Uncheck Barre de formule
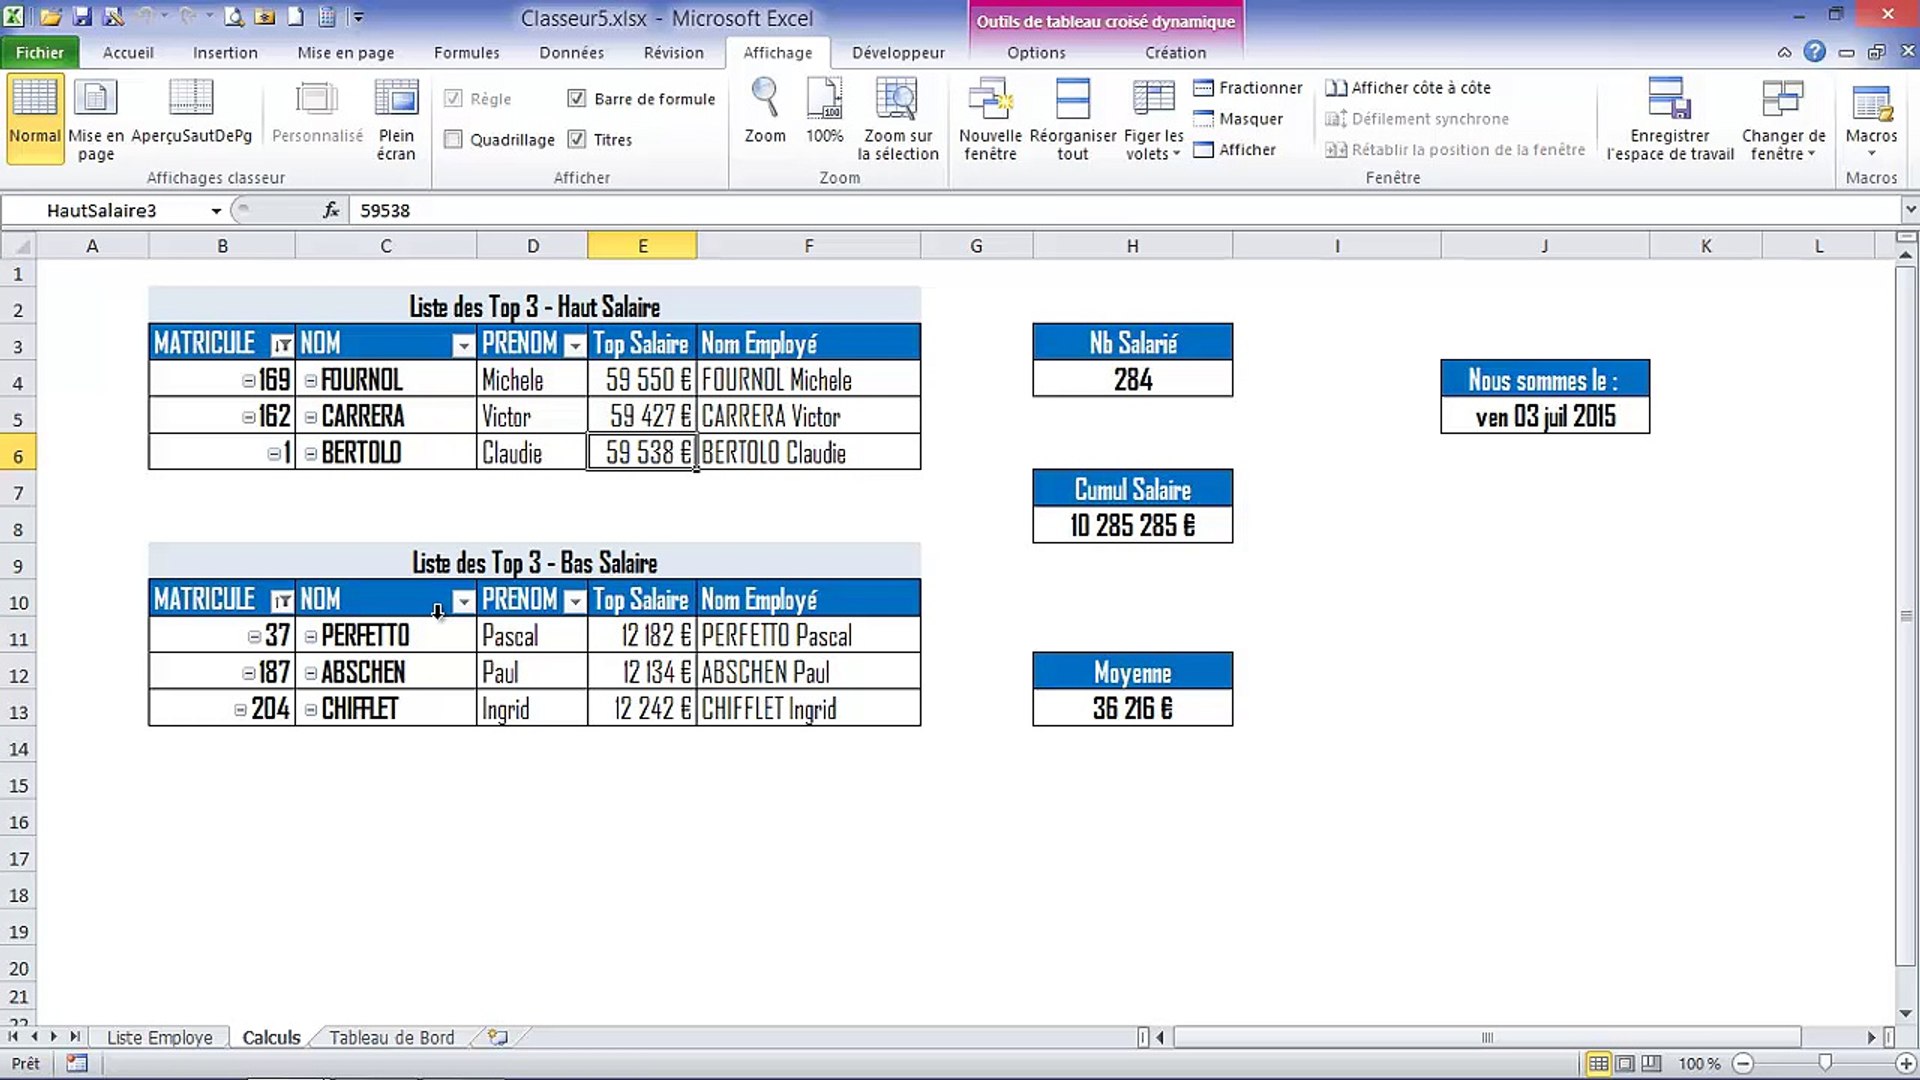This screenshot has height=1080, width=1920. [x=577, y=98]
